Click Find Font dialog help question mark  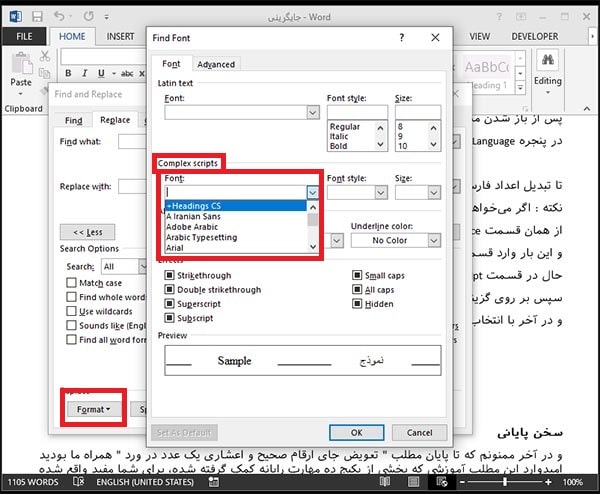pyautogui.click(x=401, y=37)
